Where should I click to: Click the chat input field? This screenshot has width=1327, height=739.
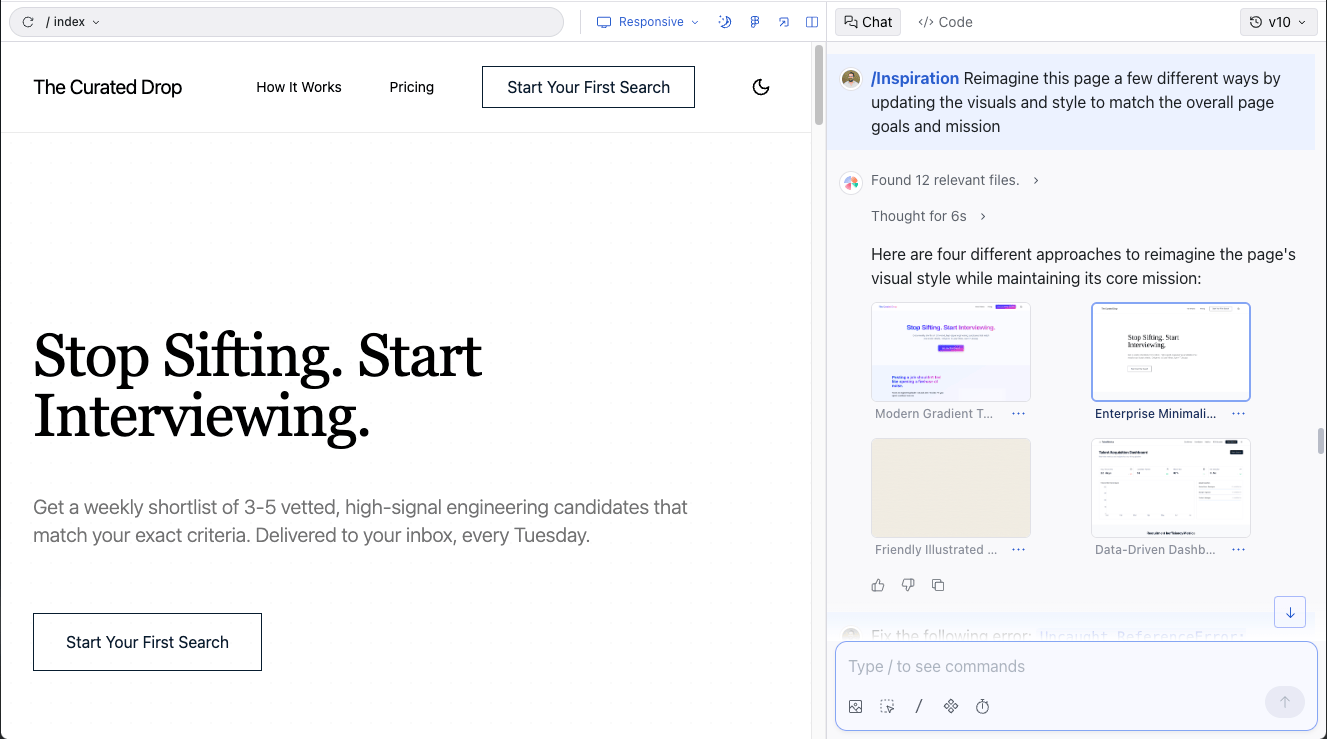[1076, 666]
